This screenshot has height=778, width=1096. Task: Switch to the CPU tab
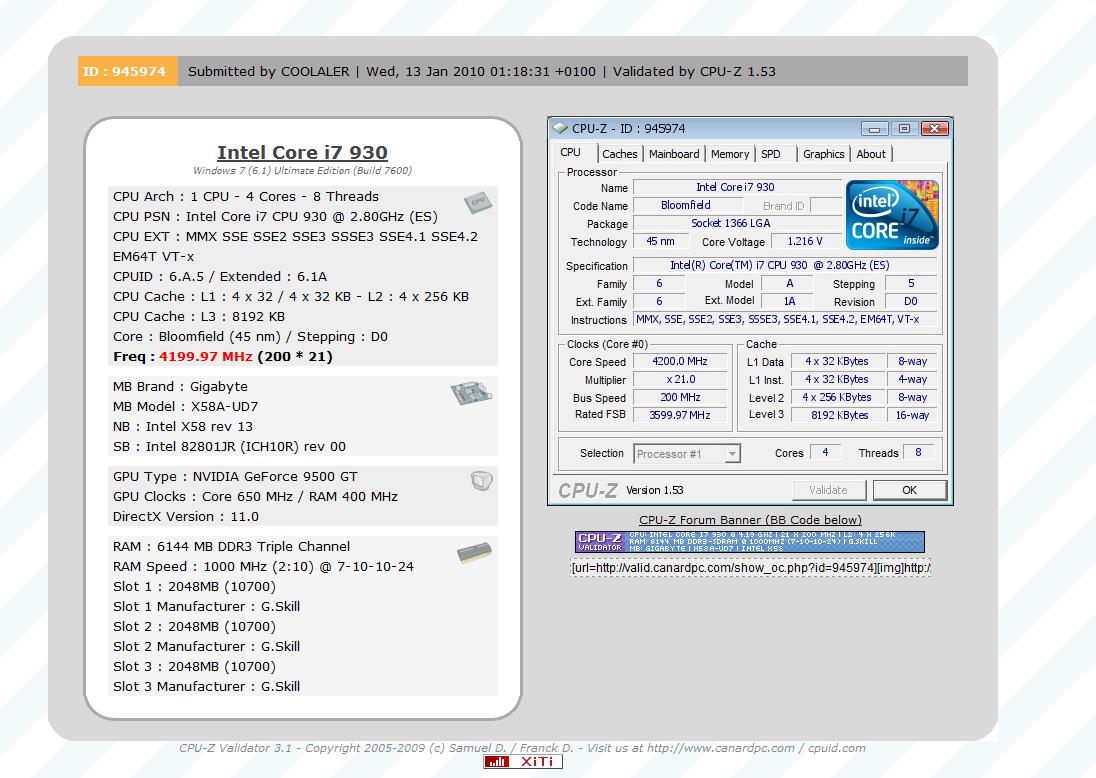[570, 152]
